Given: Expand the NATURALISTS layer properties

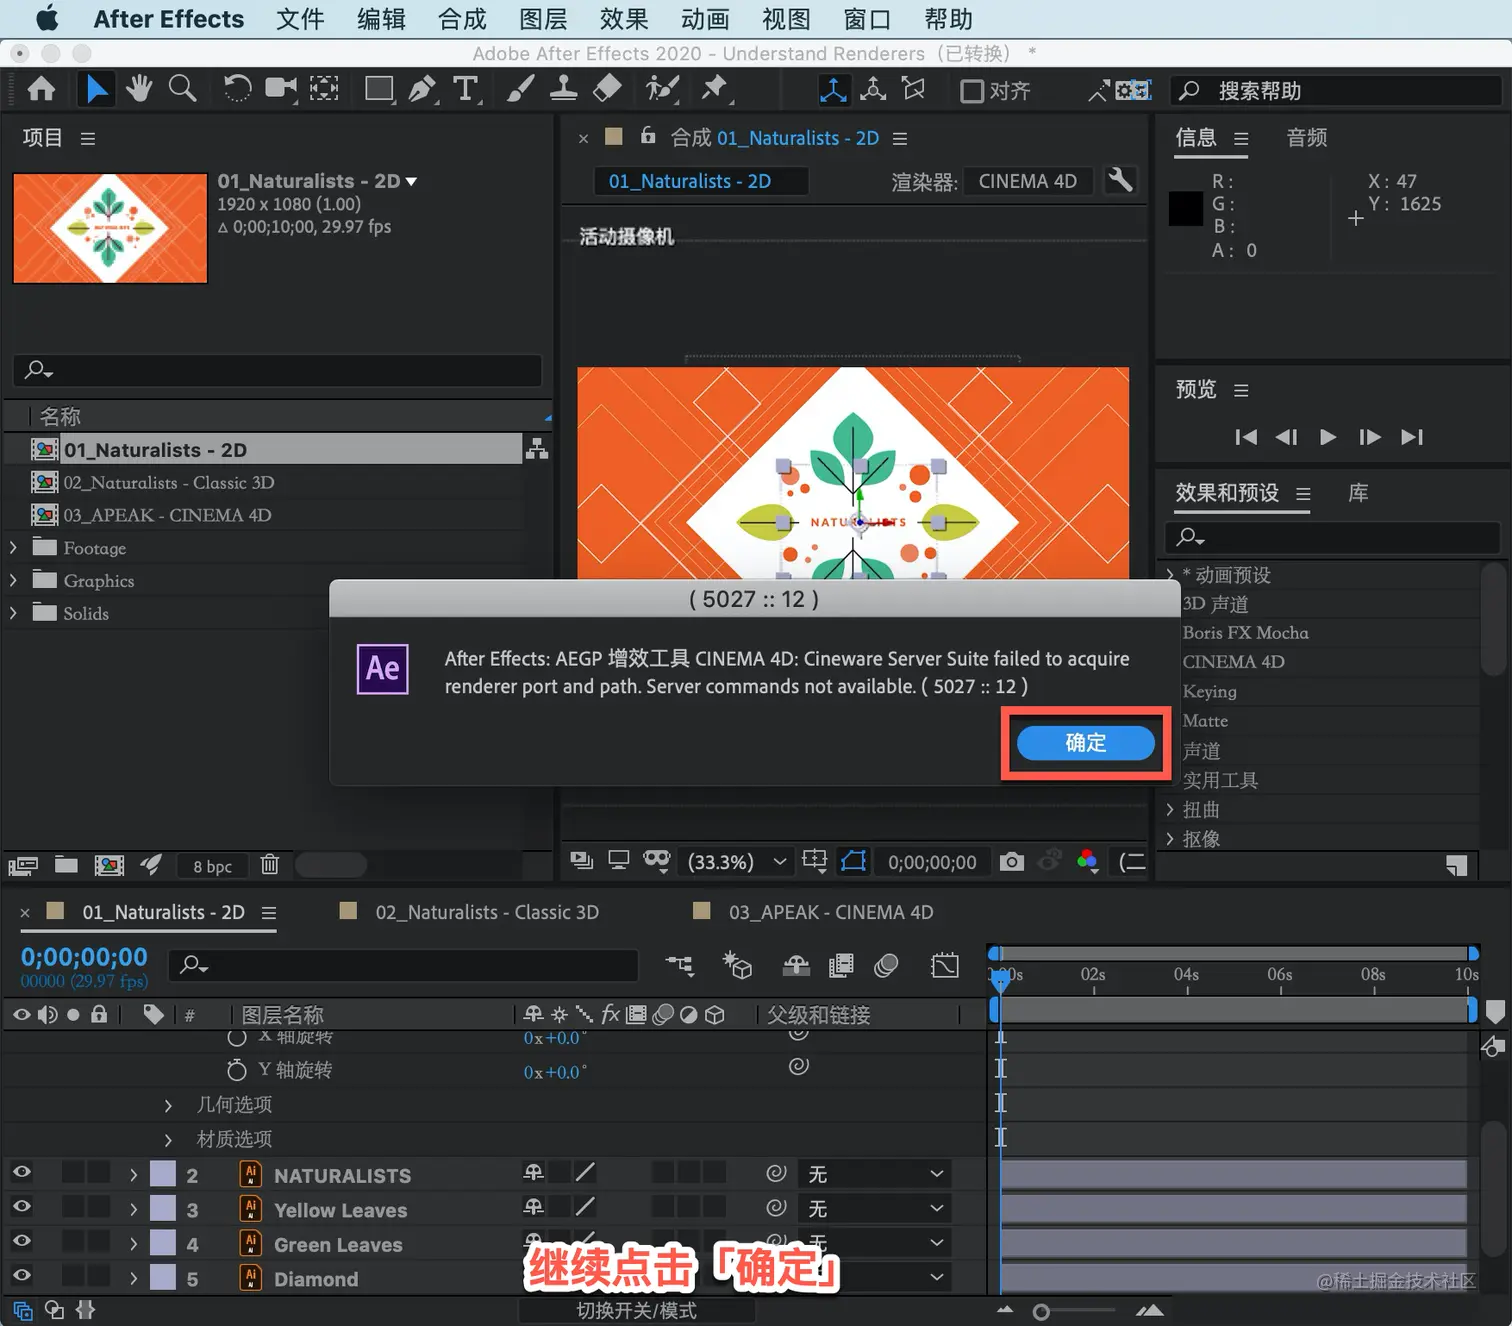Looking at the screenshot, I should (133, 1175).
